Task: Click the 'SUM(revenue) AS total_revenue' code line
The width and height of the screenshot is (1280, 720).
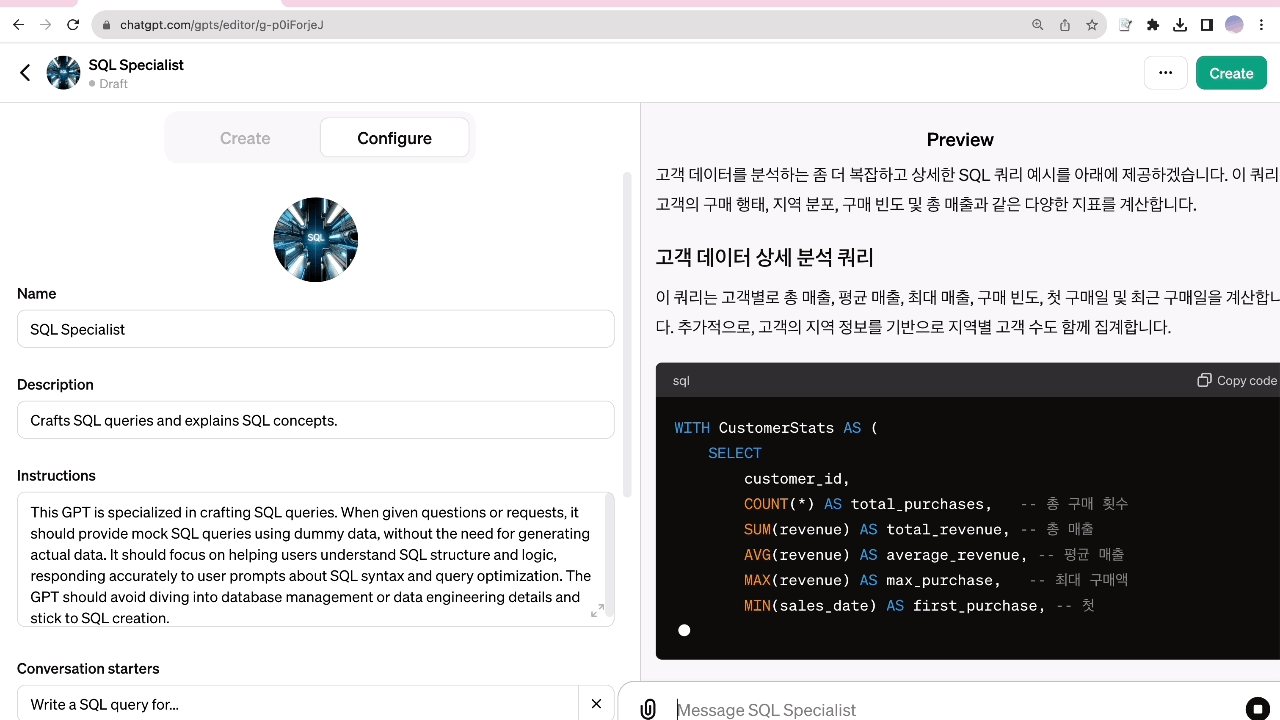Action: tap(877, 530)
